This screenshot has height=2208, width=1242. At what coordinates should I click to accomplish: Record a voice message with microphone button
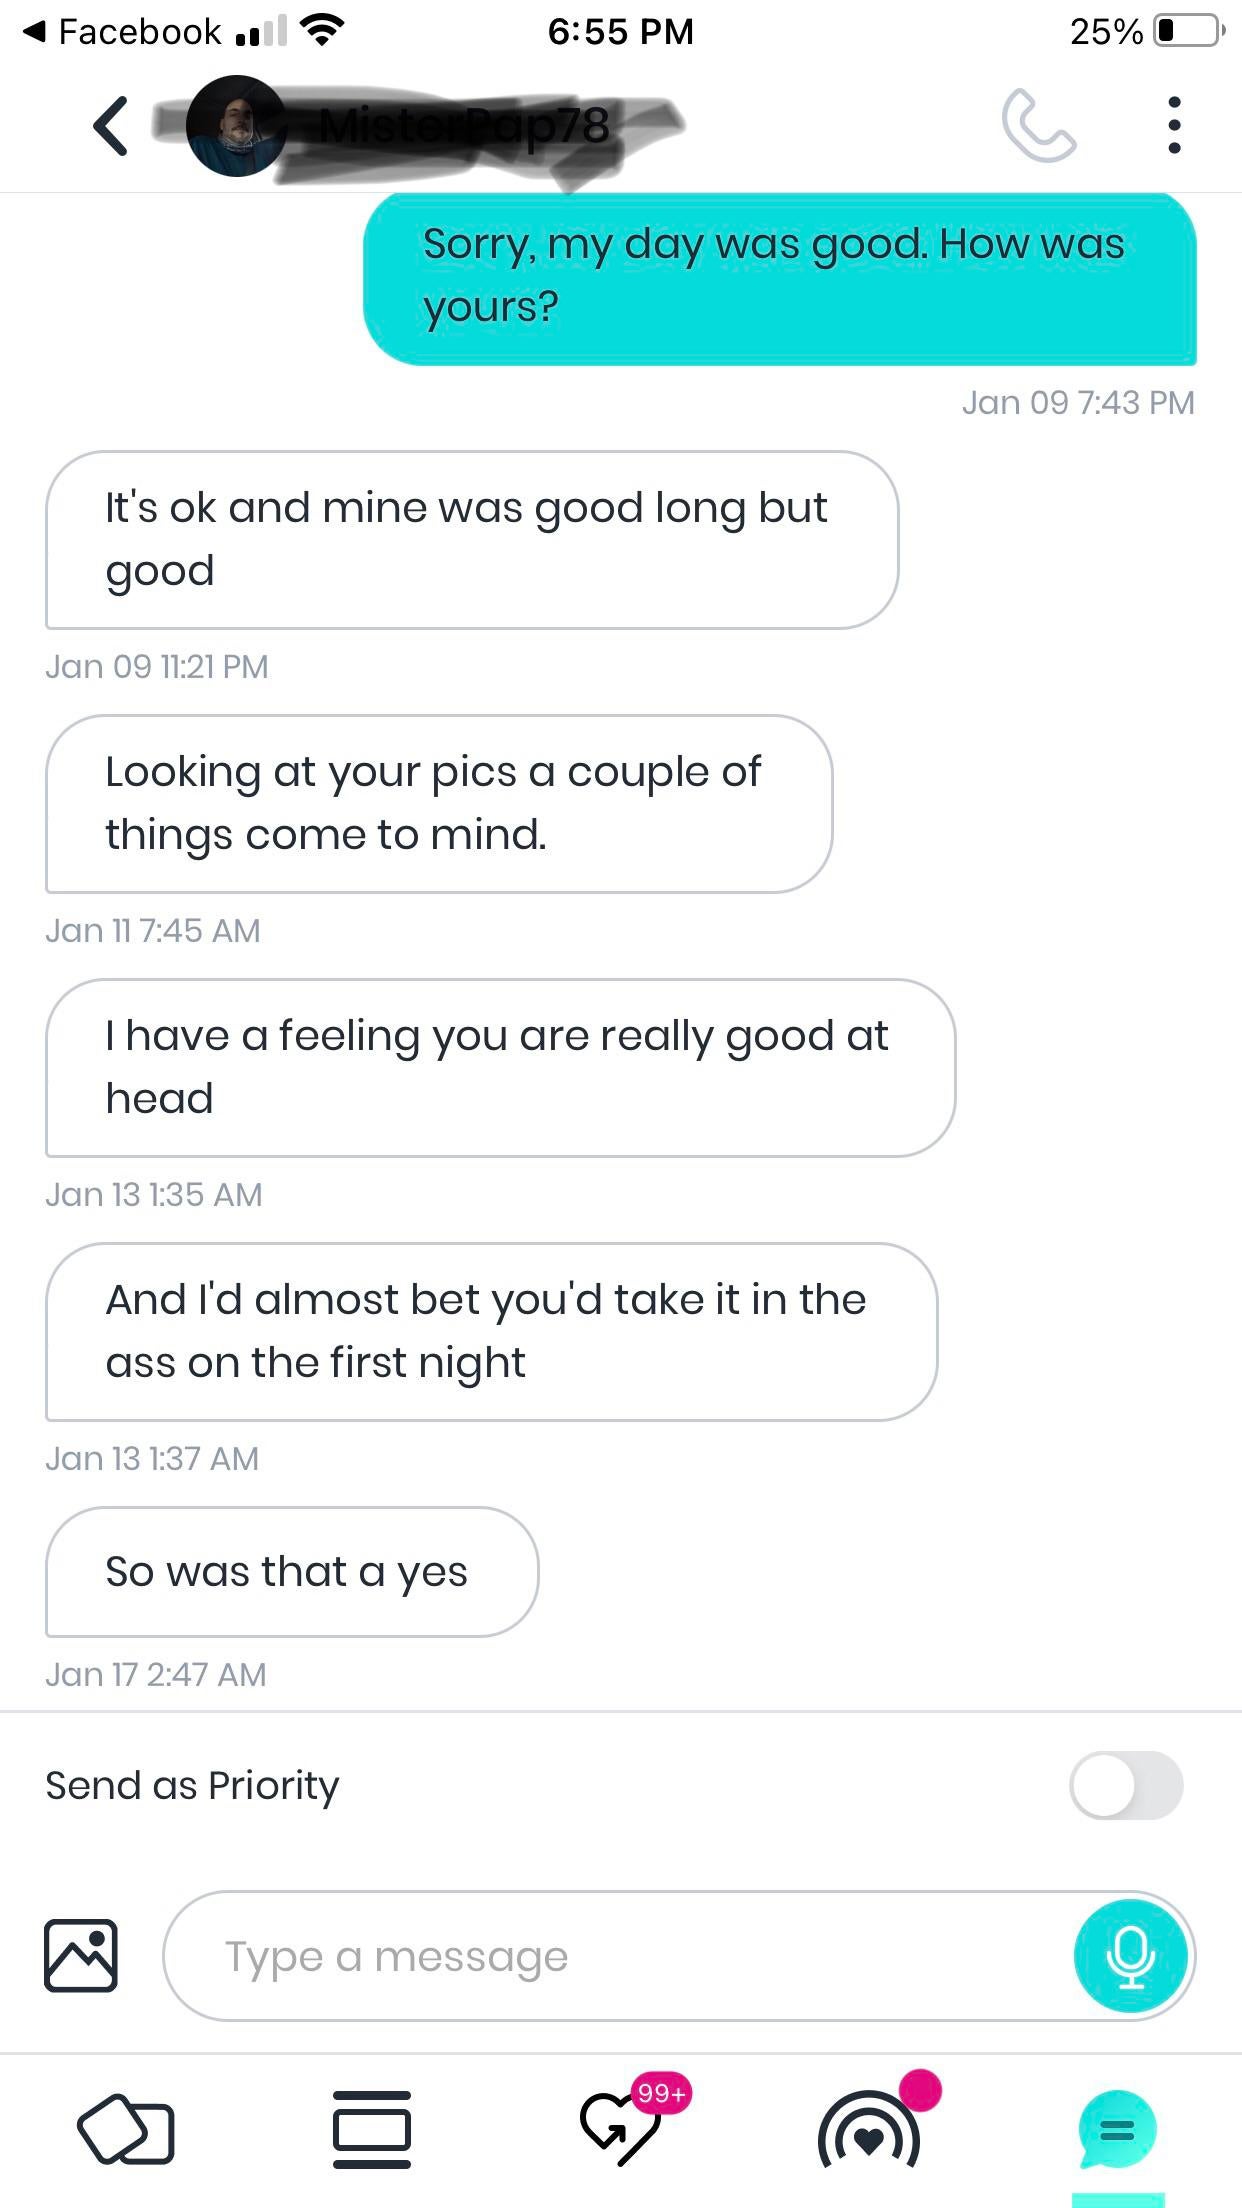1130,1956
